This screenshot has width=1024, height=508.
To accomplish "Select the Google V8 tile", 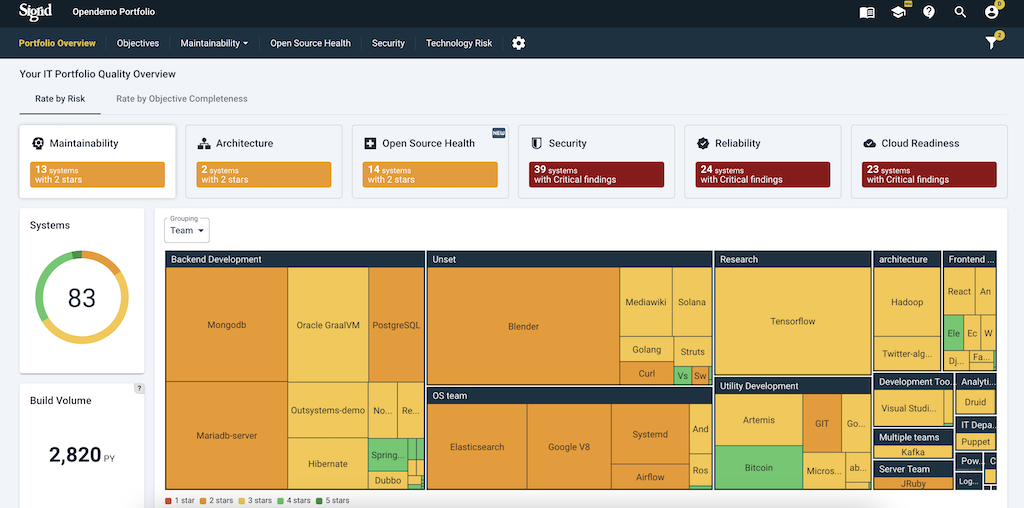I will pyautogui.click(x=569, y=447).
